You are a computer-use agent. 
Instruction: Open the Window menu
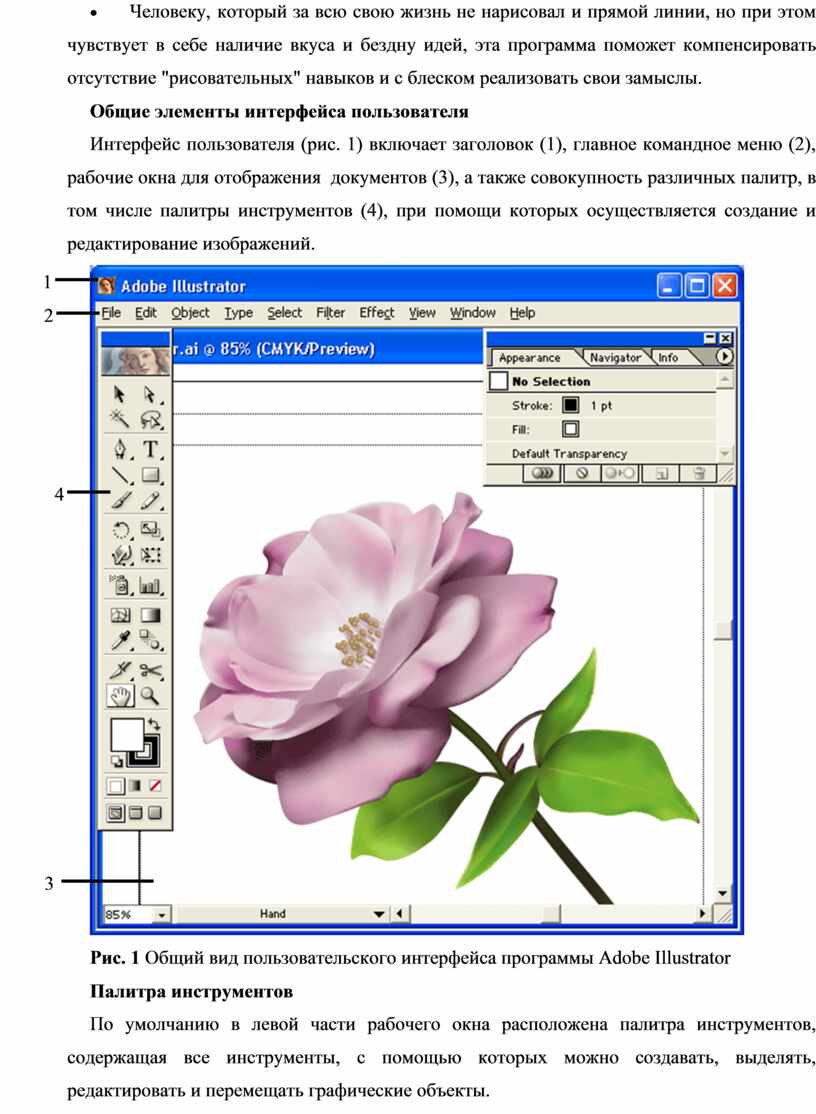pyautogui.click(x=472, y=313)
